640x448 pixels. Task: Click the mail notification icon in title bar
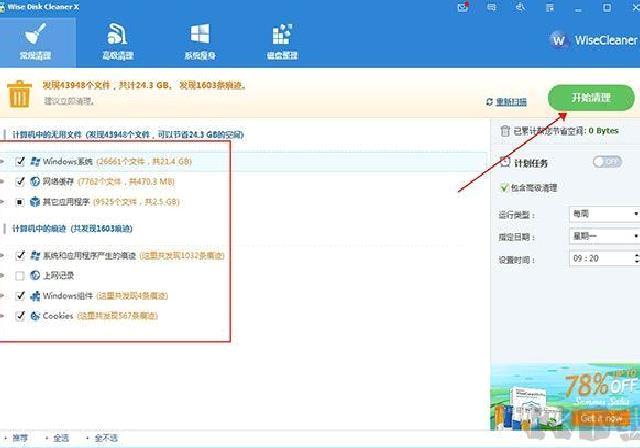(x=463, y=7)
